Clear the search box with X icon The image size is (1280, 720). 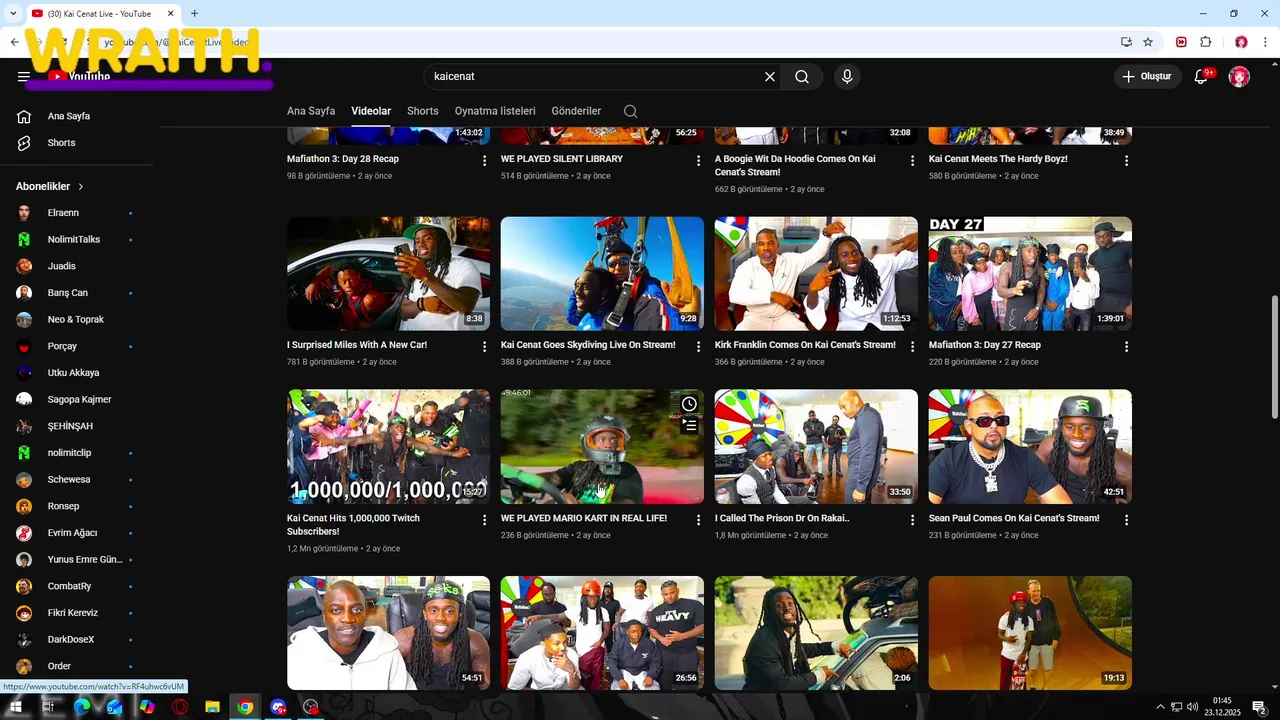(770, 76)
